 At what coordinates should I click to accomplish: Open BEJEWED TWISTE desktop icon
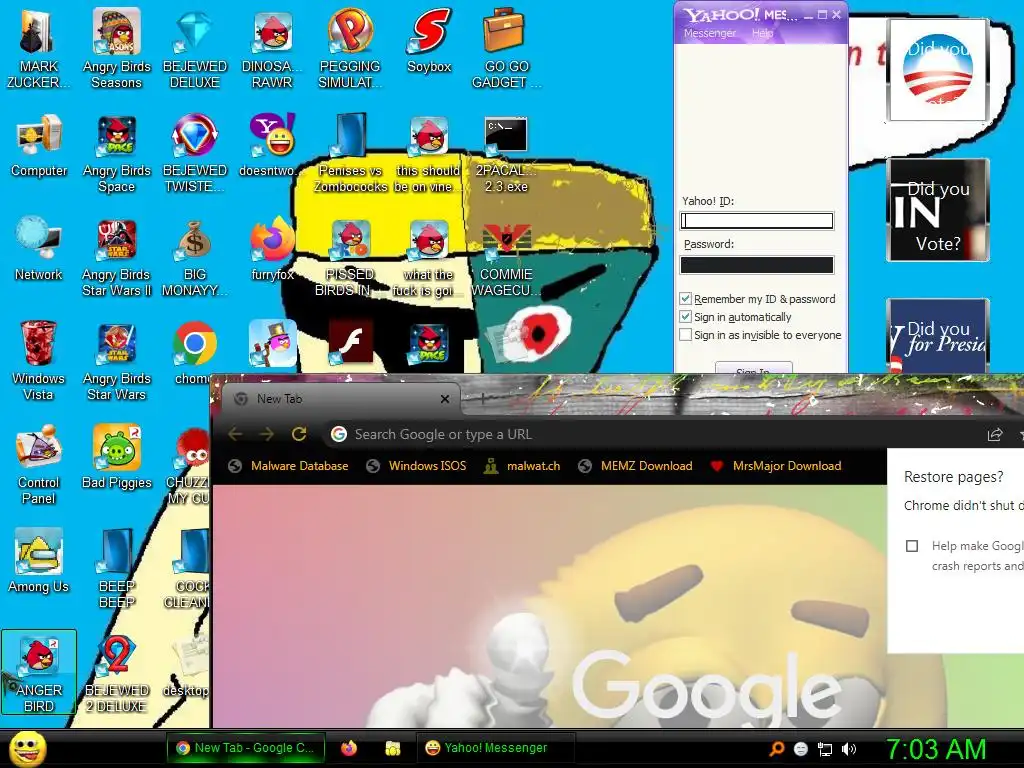pyautogui.click(x=195, y=153)
